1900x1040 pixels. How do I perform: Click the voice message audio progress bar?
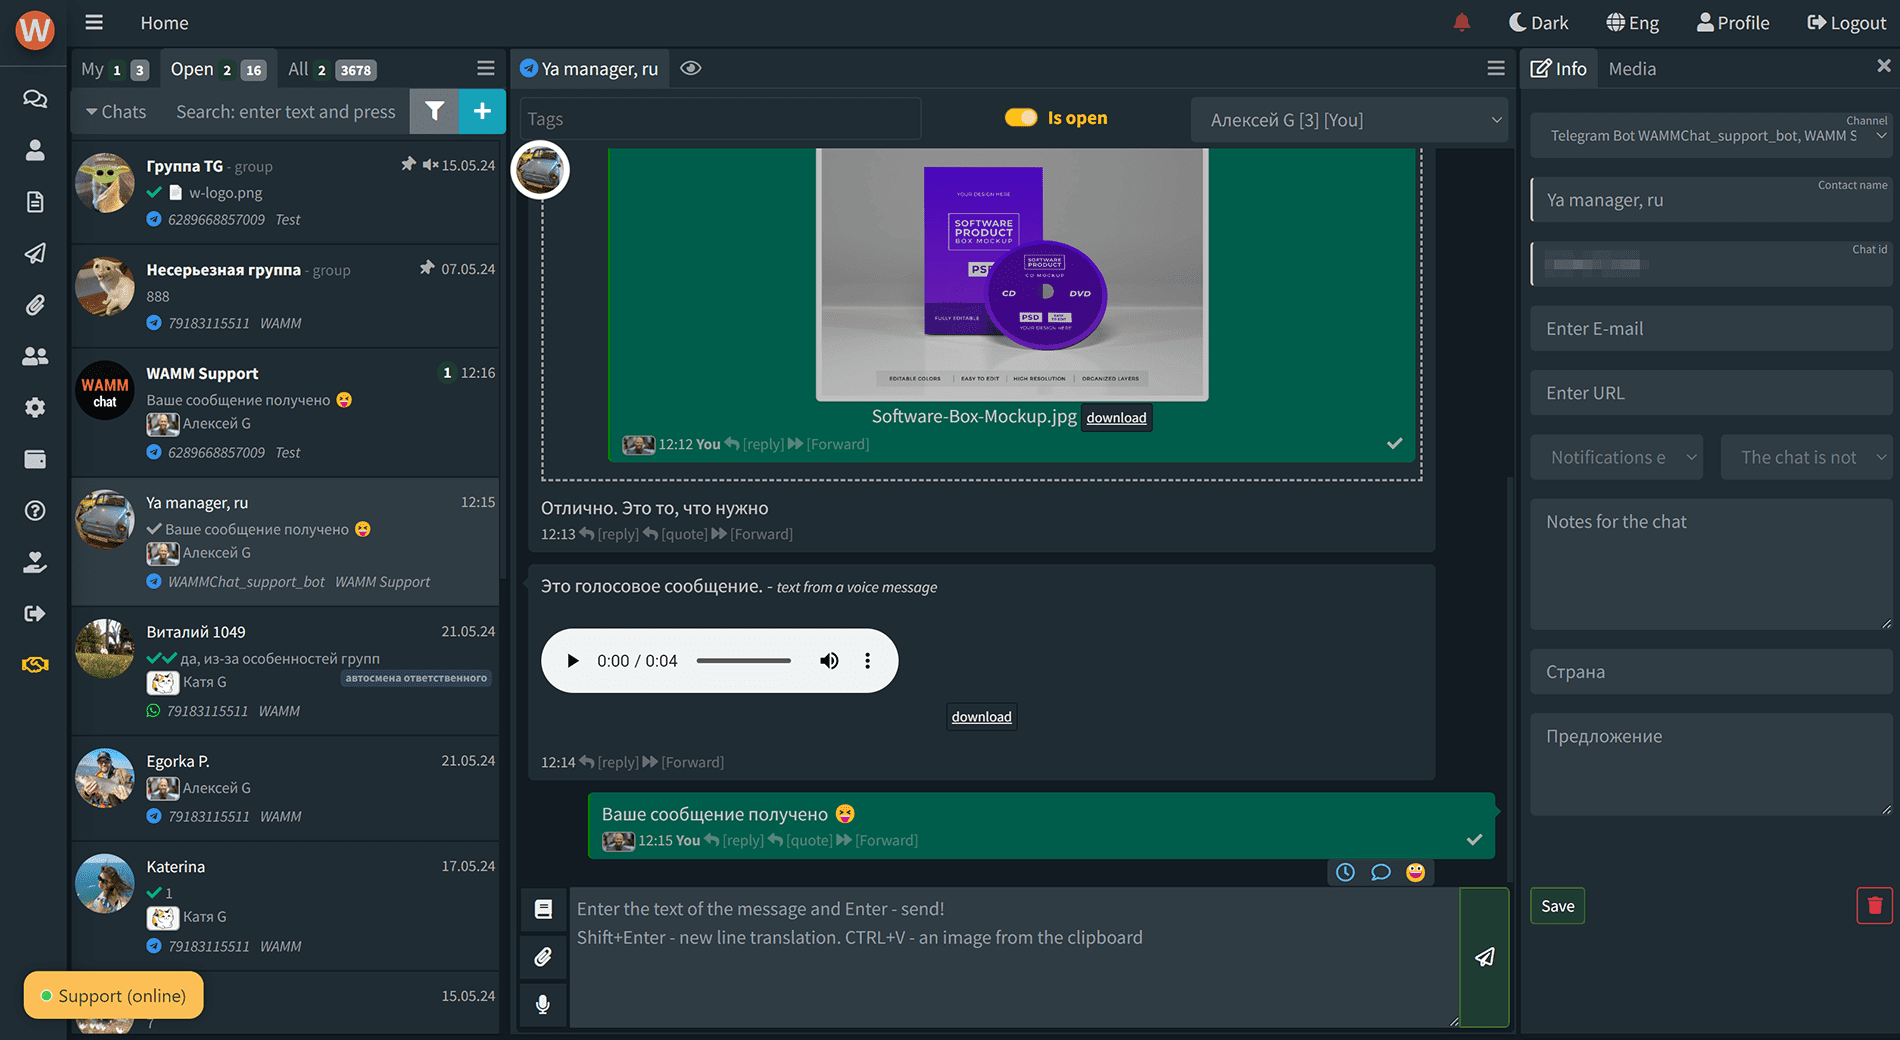(743, 661)
